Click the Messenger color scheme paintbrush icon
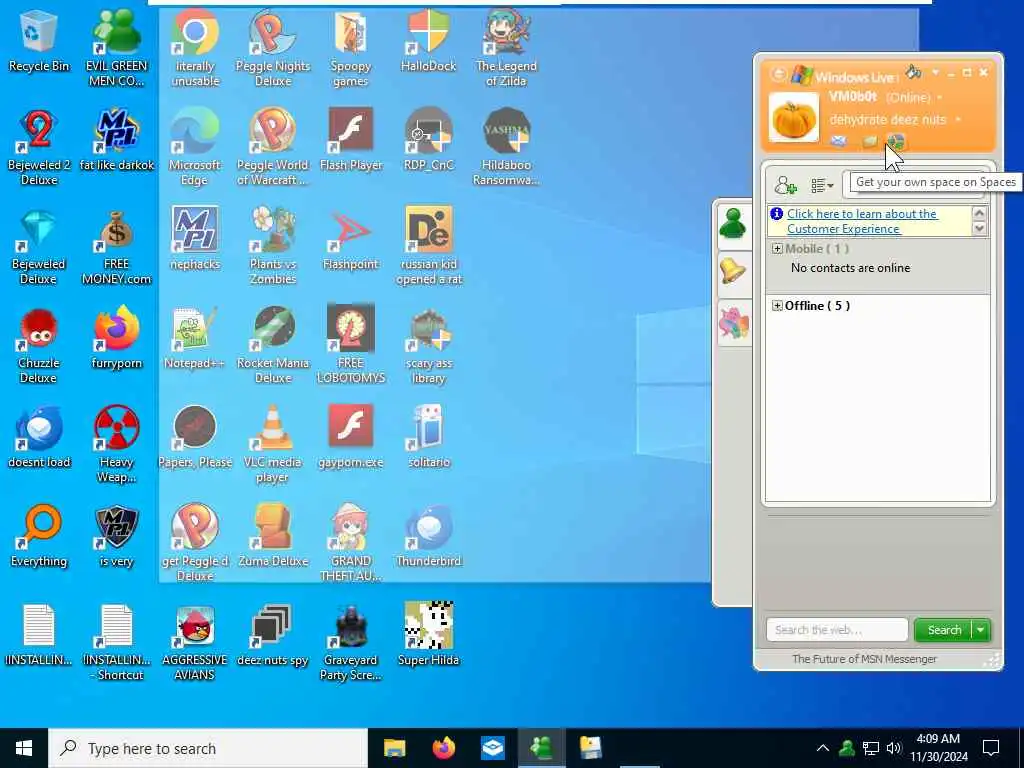 pyautogui.click(x=914, y=71)
